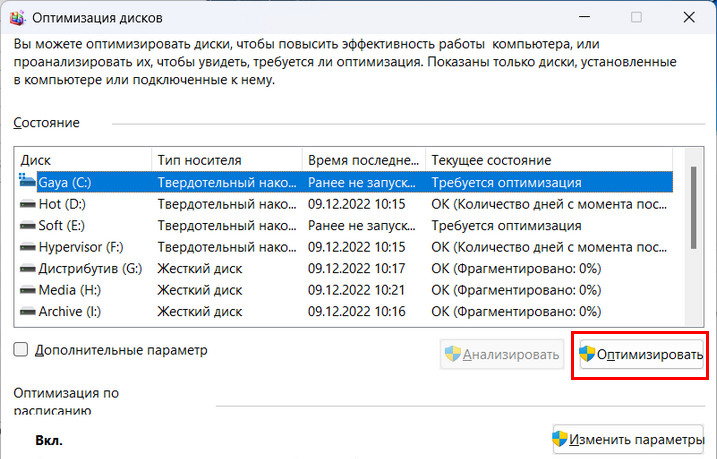The image size is (717, 459).
Task: Click the Состояние section label
Action: (x=46, y=123)
